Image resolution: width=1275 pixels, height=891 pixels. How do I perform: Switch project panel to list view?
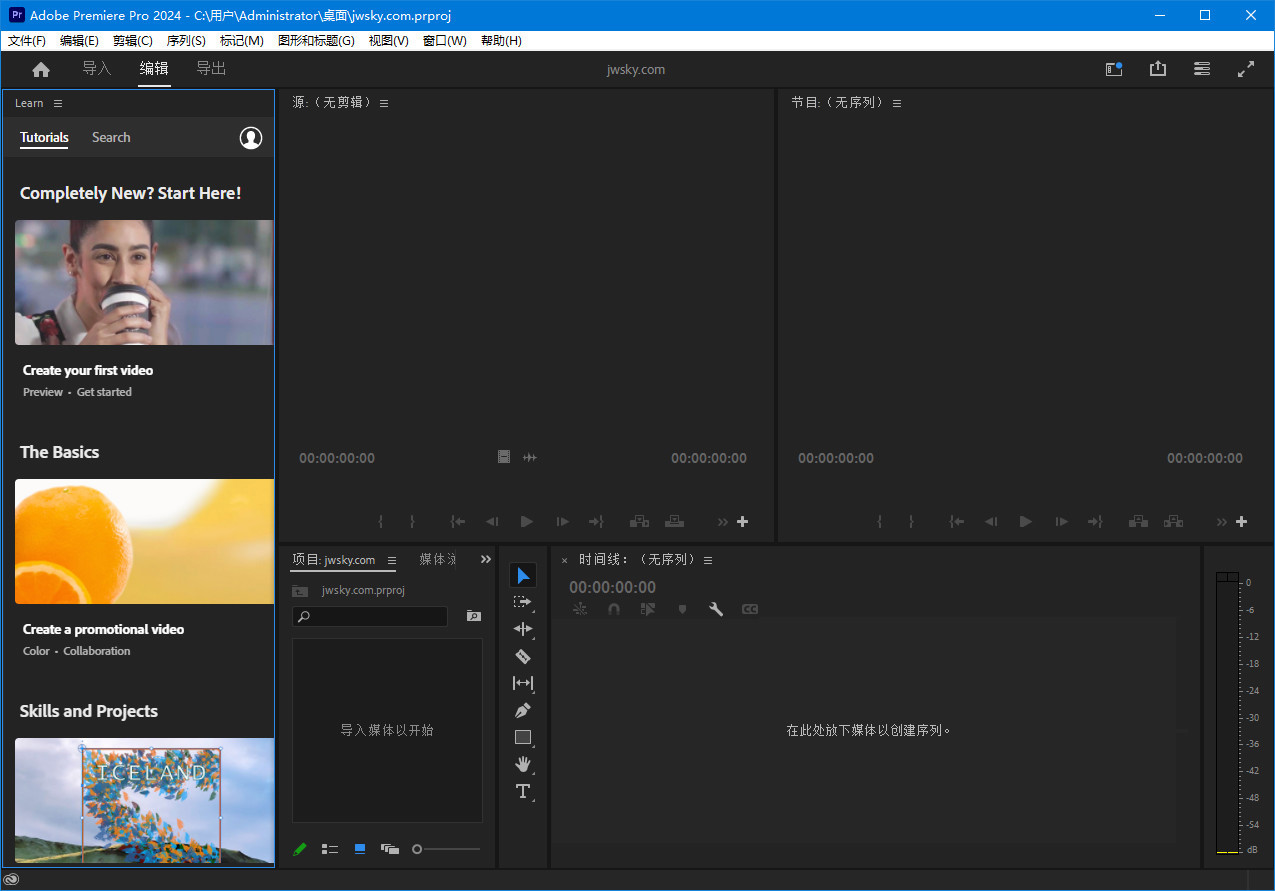point(330,849)
